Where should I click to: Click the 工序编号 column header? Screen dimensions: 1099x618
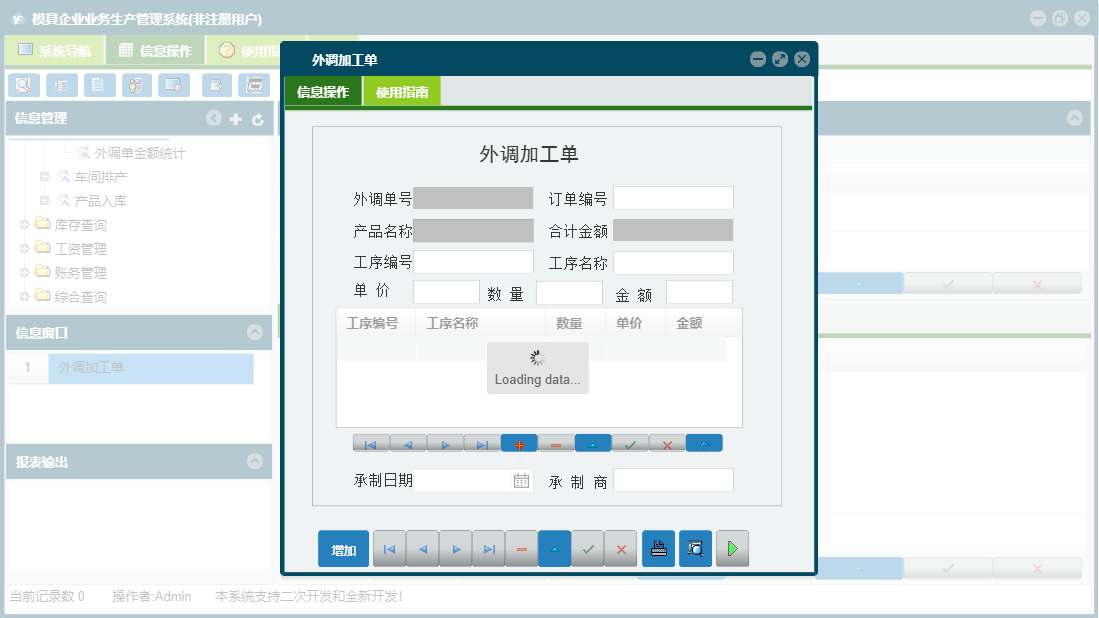[x=376, y=323]
